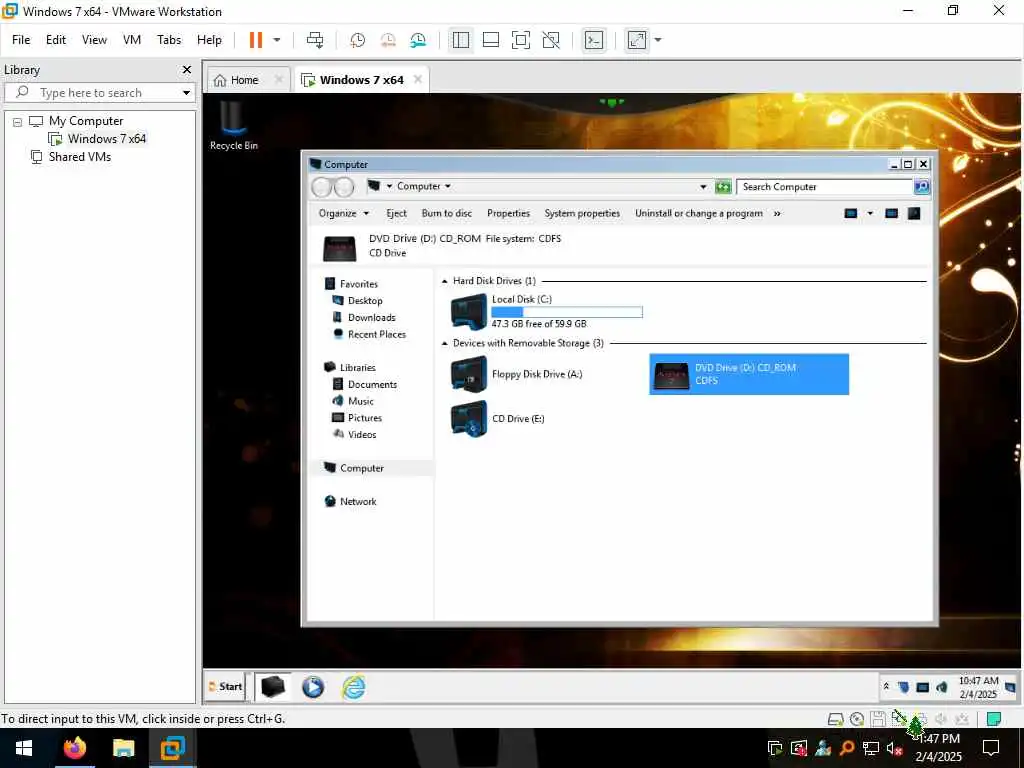Open System properties

coord(582,214)
